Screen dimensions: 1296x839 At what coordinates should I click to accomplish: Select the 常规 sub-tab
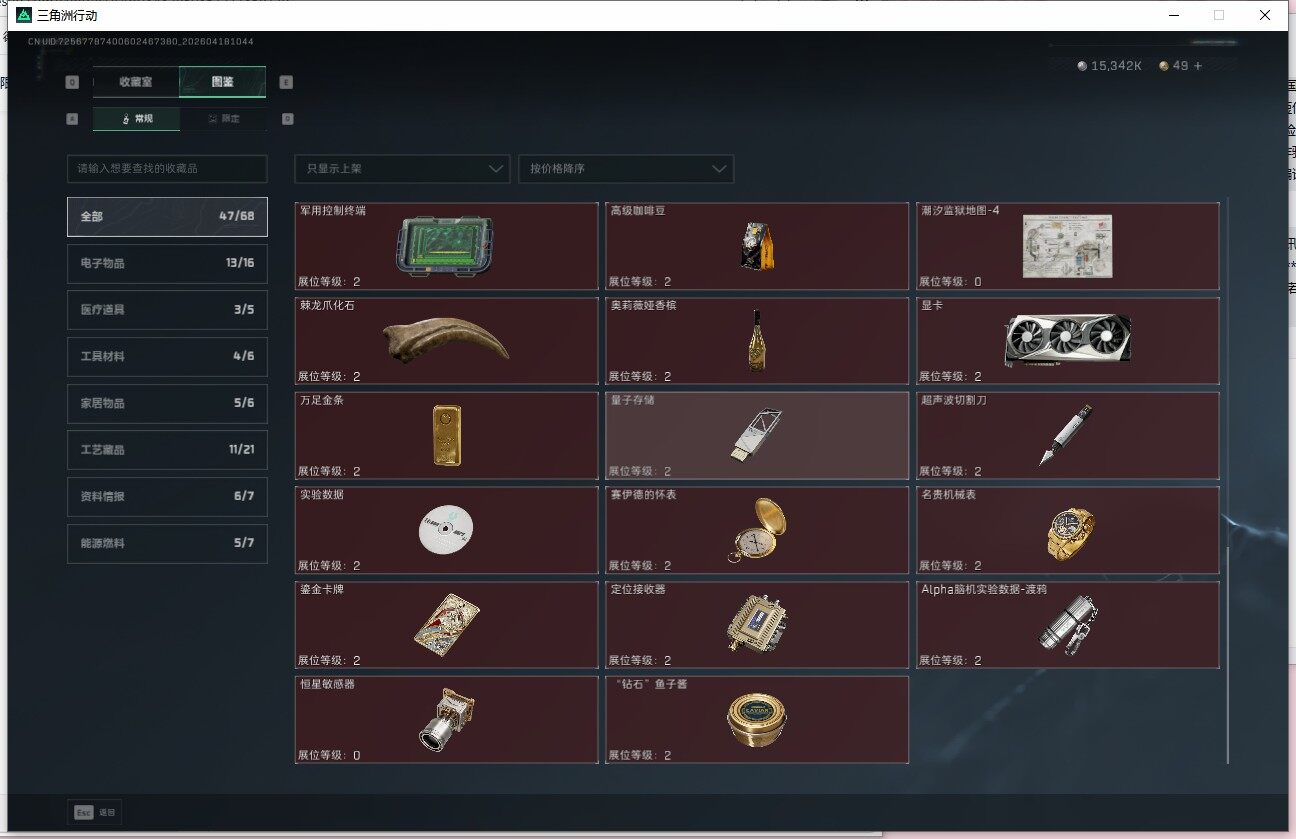(137, 119)
